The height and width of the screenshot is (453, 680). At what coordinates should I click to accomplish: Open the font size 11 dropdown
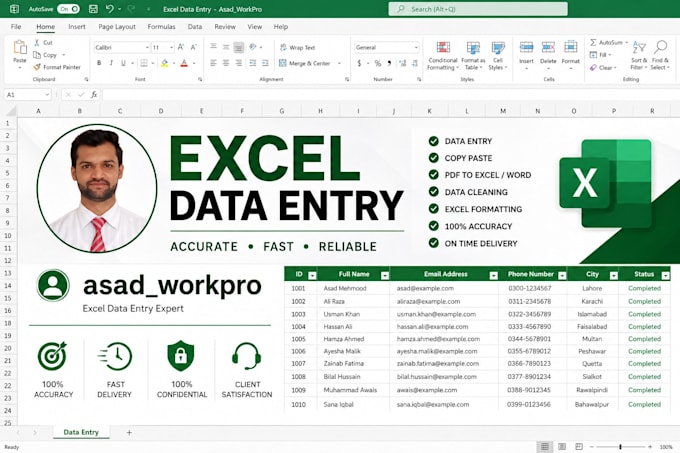pyautogui.click(x=171, y=47)
